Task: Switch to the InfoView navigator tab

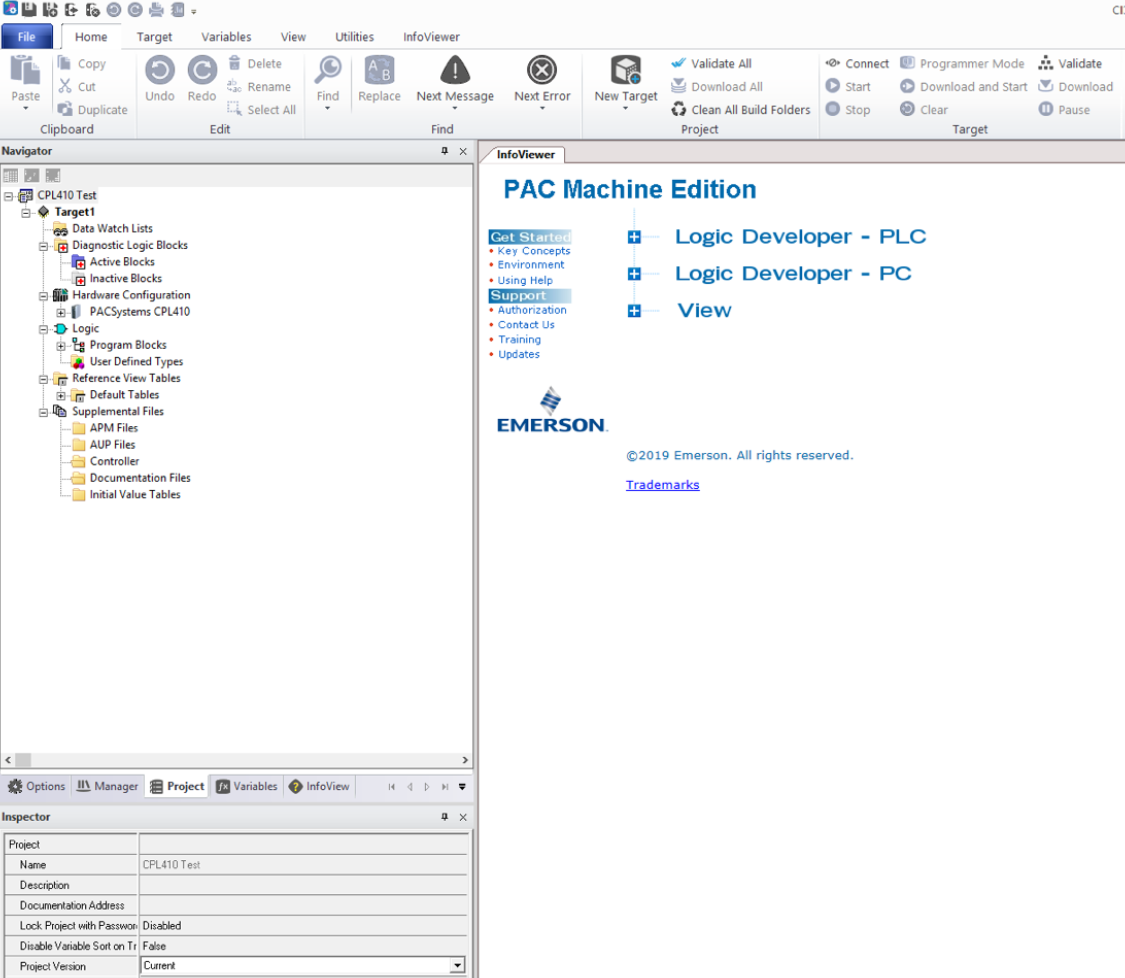Action: 319,786
